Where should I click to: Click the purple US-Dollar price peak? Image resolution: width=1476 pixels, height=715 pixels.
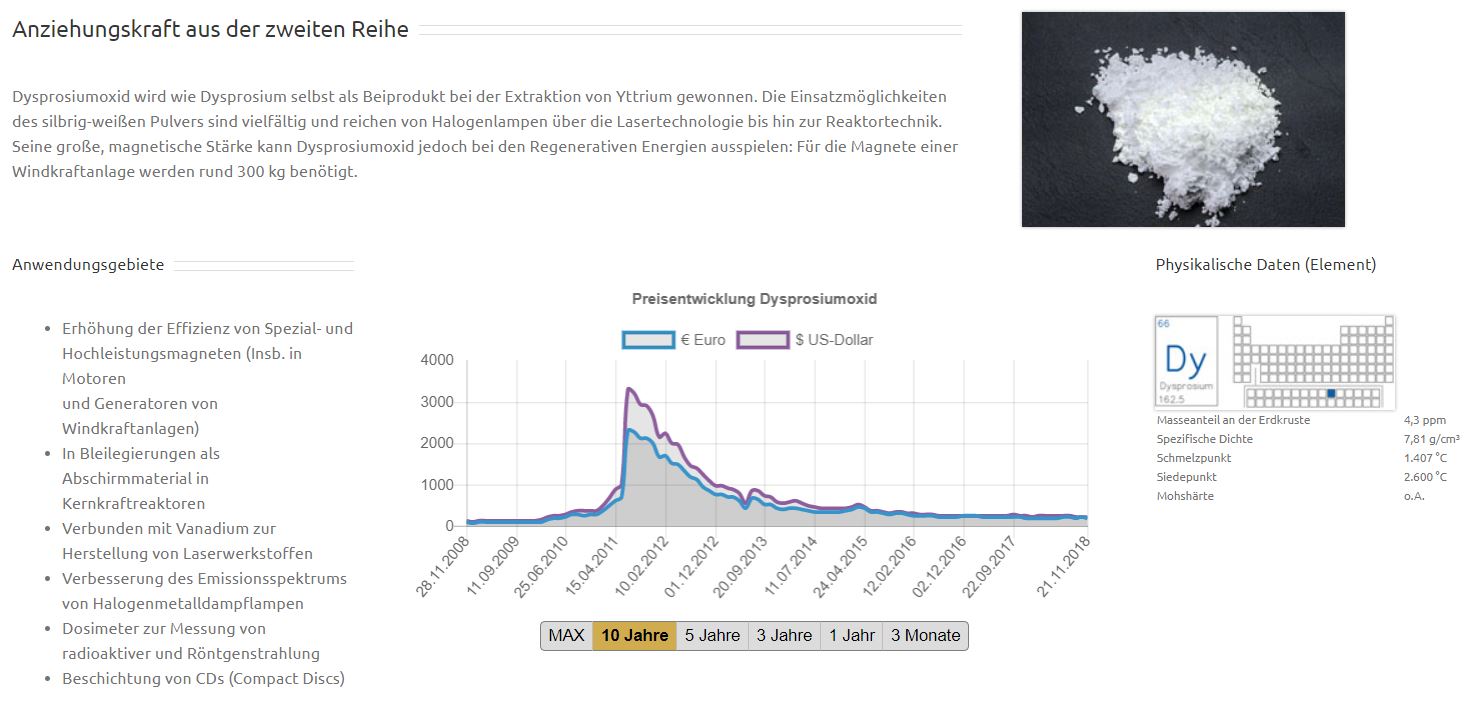click(628, 389)
